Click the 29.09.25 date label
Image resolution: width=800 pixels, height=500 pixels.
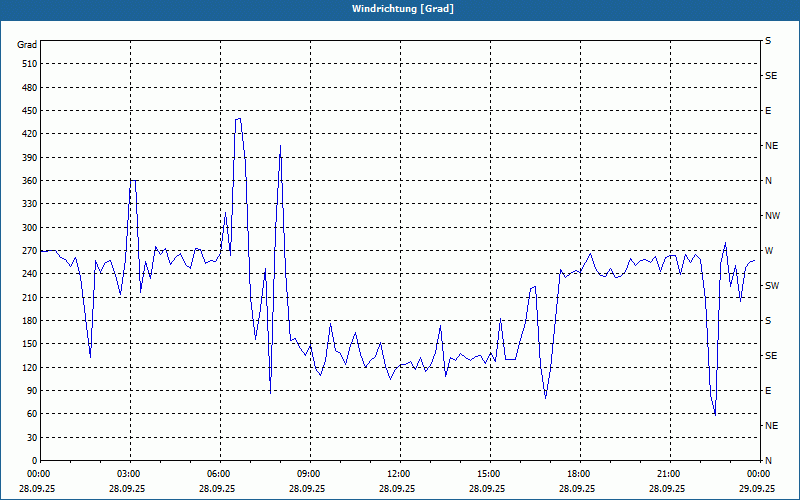click(757, 488)
